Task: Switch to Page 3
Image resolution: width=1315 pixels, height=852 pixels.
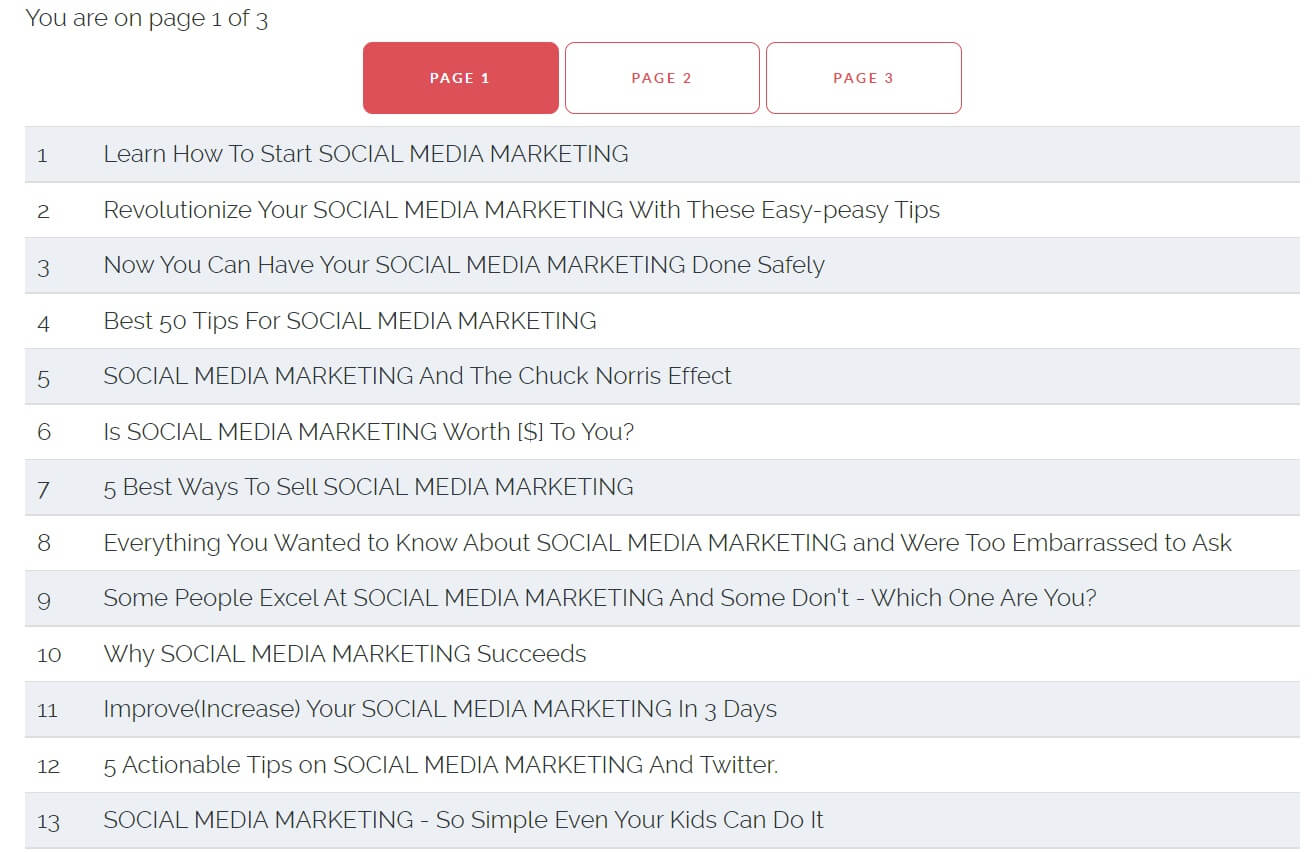Action: click(x=864, y=78)
